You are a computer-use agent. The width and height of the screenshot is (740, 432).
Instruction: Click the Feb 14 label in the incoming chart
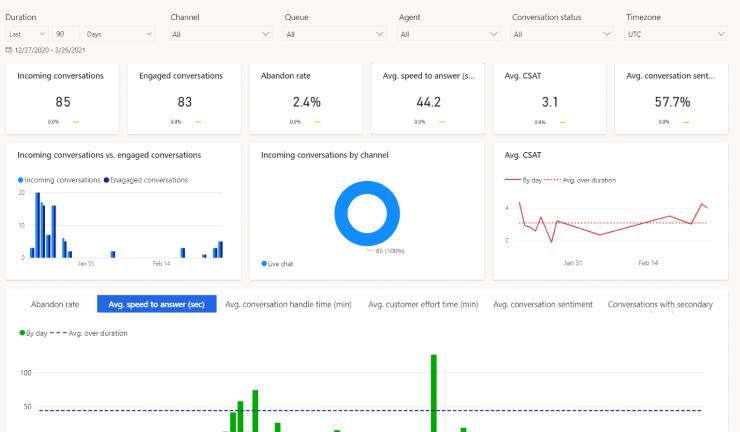pyautogui.click(x=161, y=263)
